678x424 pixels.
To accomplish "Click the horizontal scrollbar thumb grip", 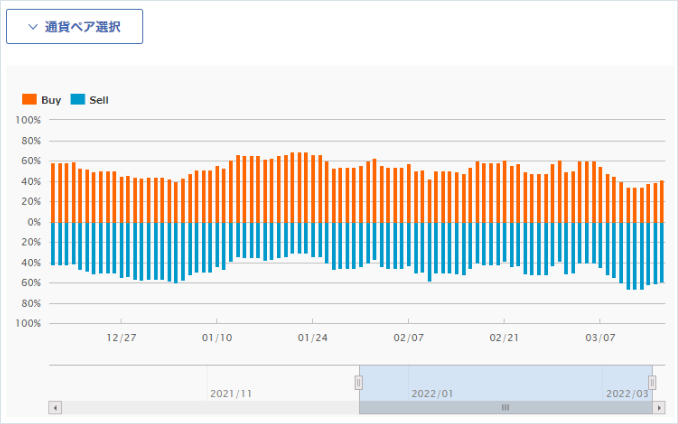I will (505, 408).
